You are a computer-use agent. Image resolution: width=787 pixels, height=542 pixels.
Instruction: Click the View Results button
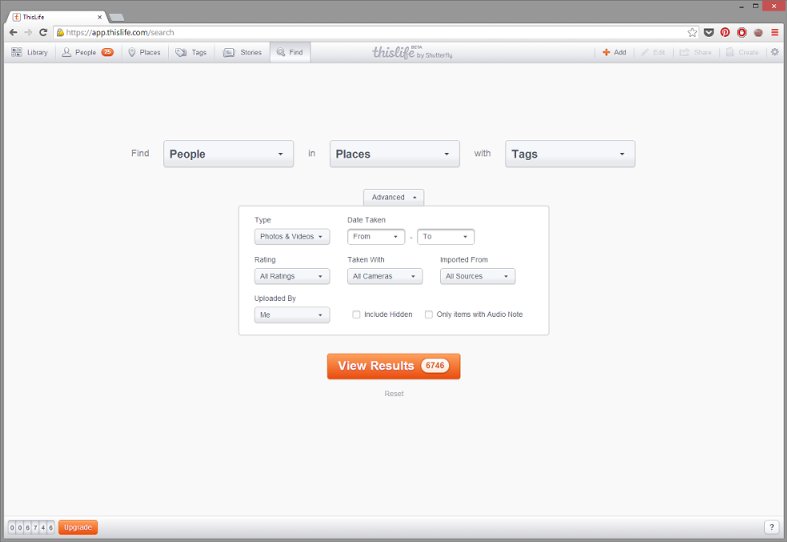(394, 366)
